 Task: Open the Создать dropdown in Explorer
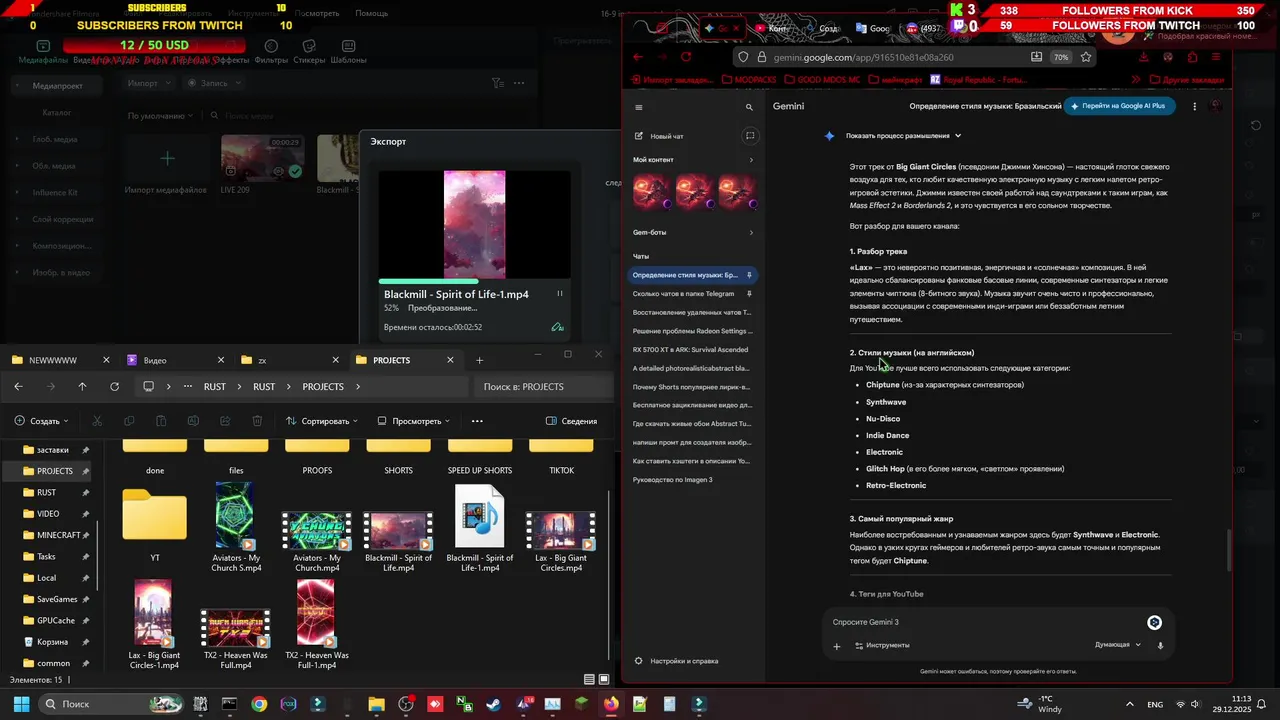[42, 421]
